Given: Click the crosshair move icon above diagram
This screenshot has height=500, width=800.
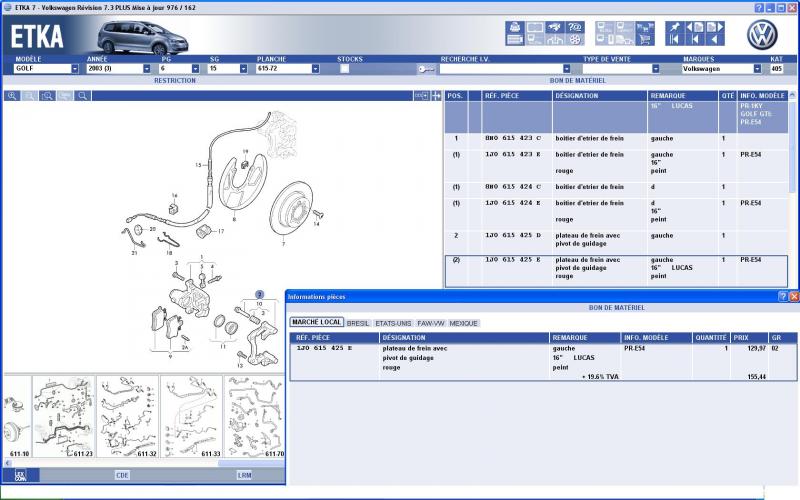Looking at the screenshot, I should tap(436, 96).
